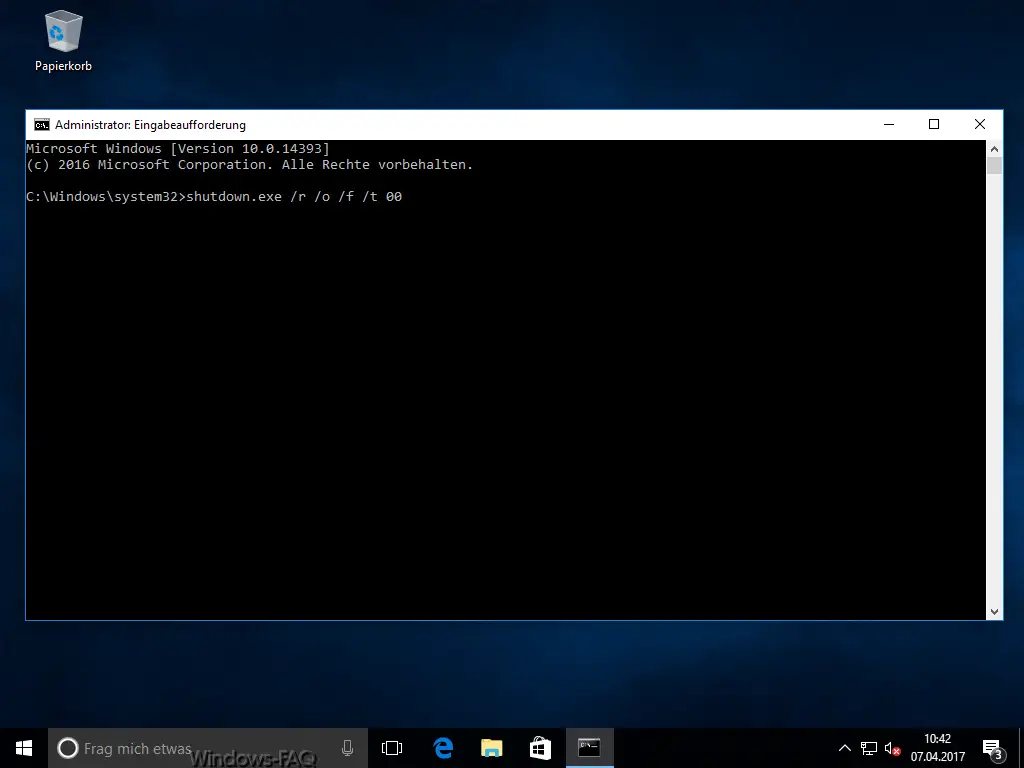Click the console scrollbar up arrow
Image resolution: width=1024 pixels, height=768 pixels.
[994, 148]
